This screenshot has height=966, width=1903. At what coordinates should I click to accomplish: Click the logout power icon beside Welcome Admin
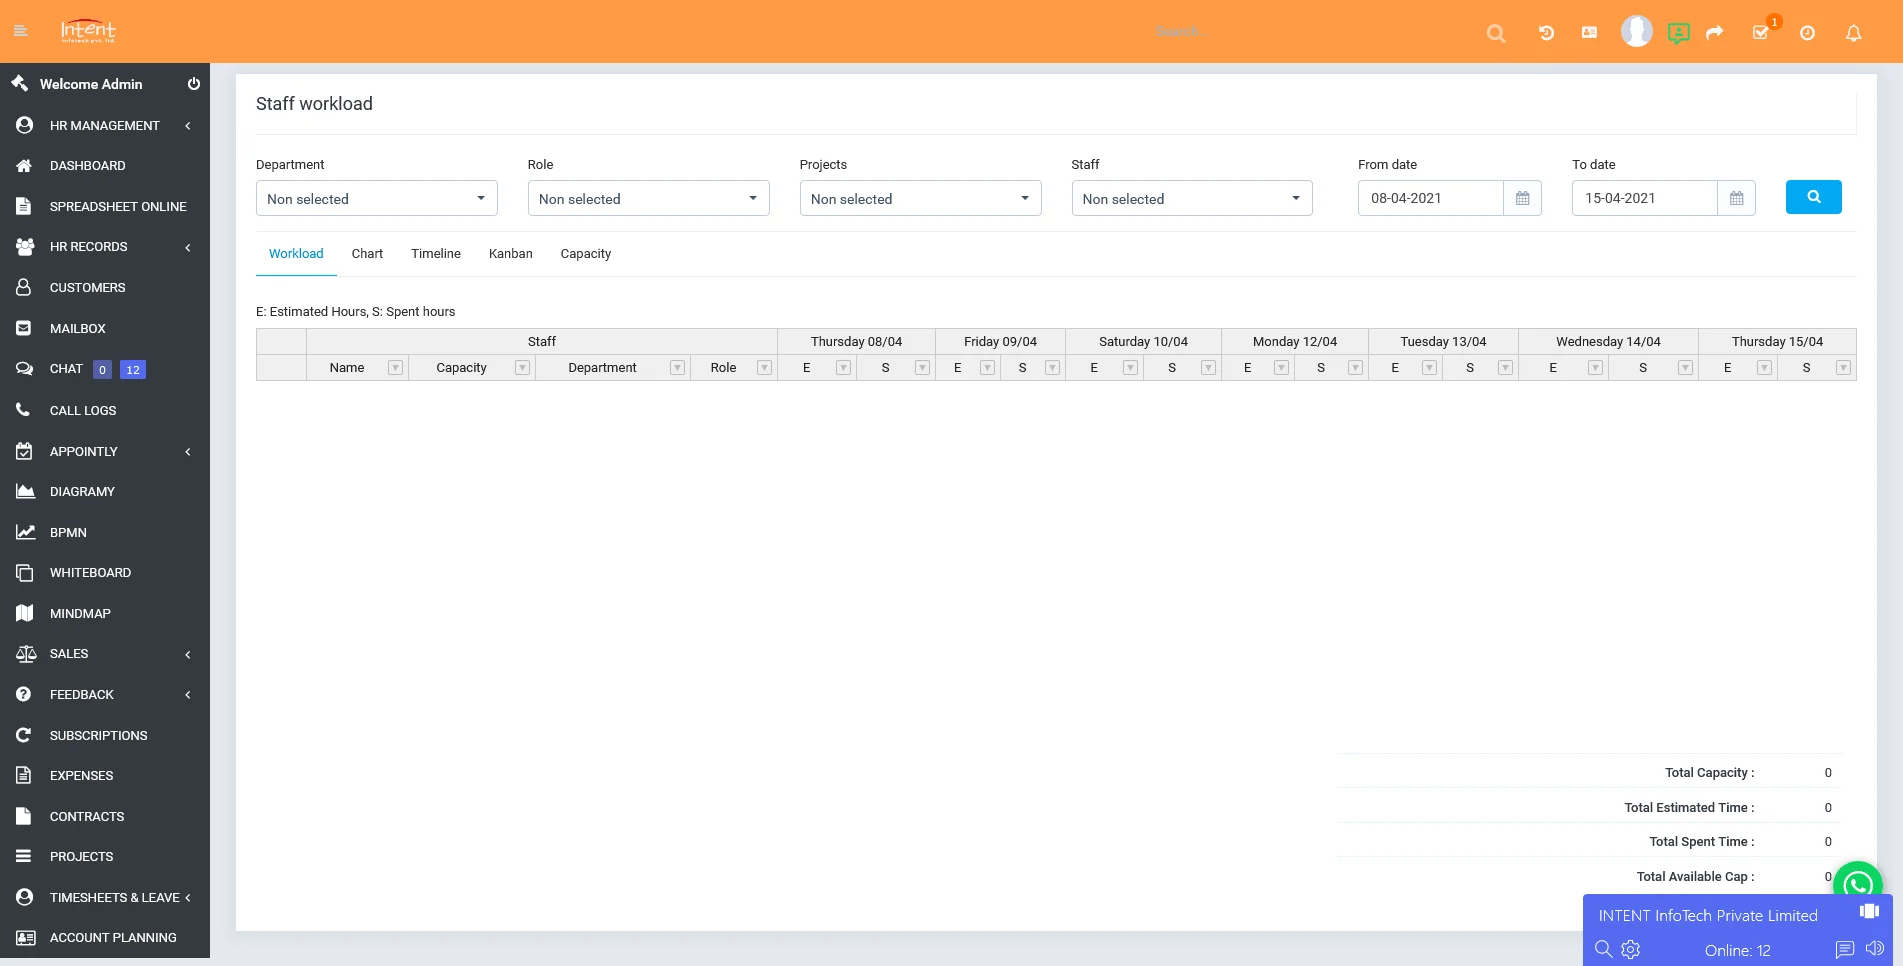(x=193, y=84)
